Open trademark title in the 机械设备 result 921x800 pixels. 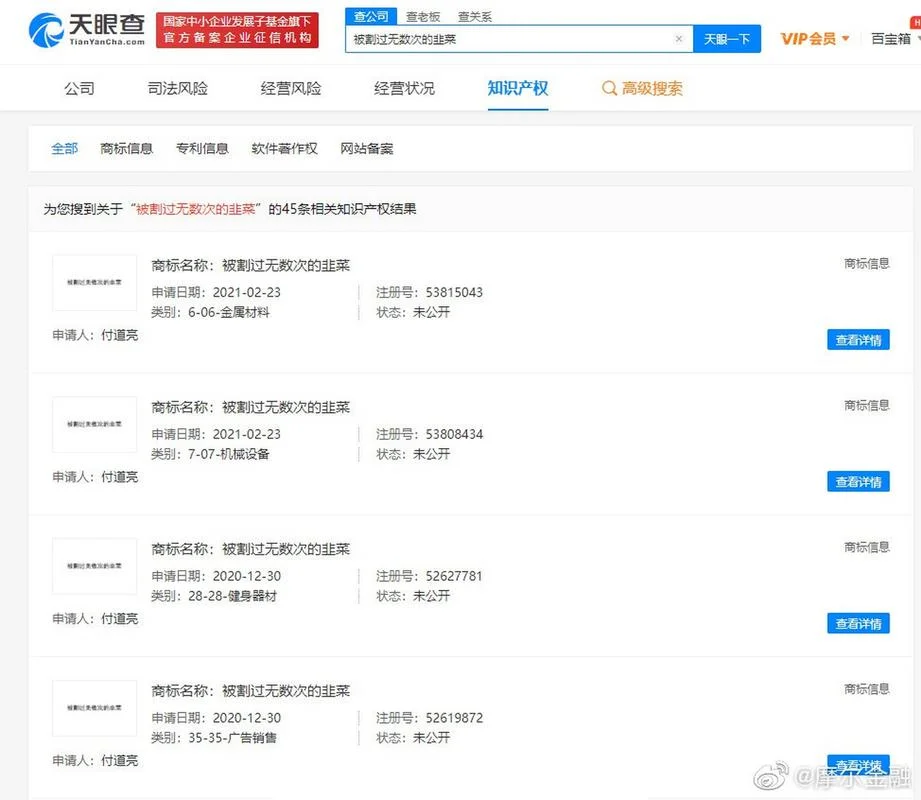click(x=286, y=407)
